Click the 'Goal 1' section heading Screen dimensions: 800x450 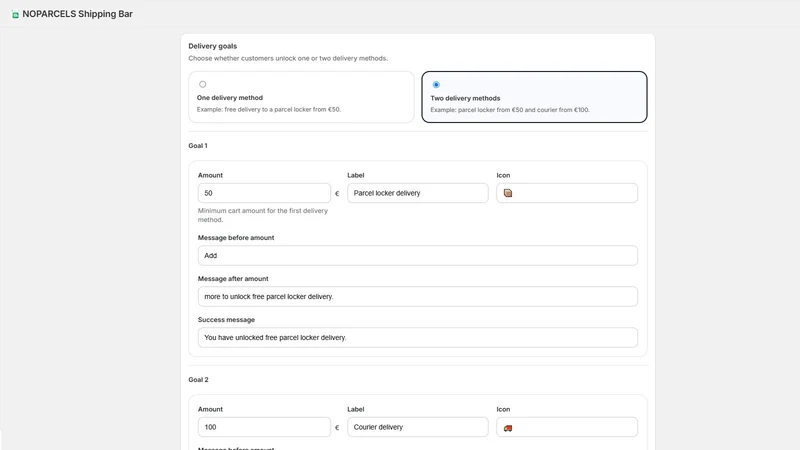tap(198, 145)
